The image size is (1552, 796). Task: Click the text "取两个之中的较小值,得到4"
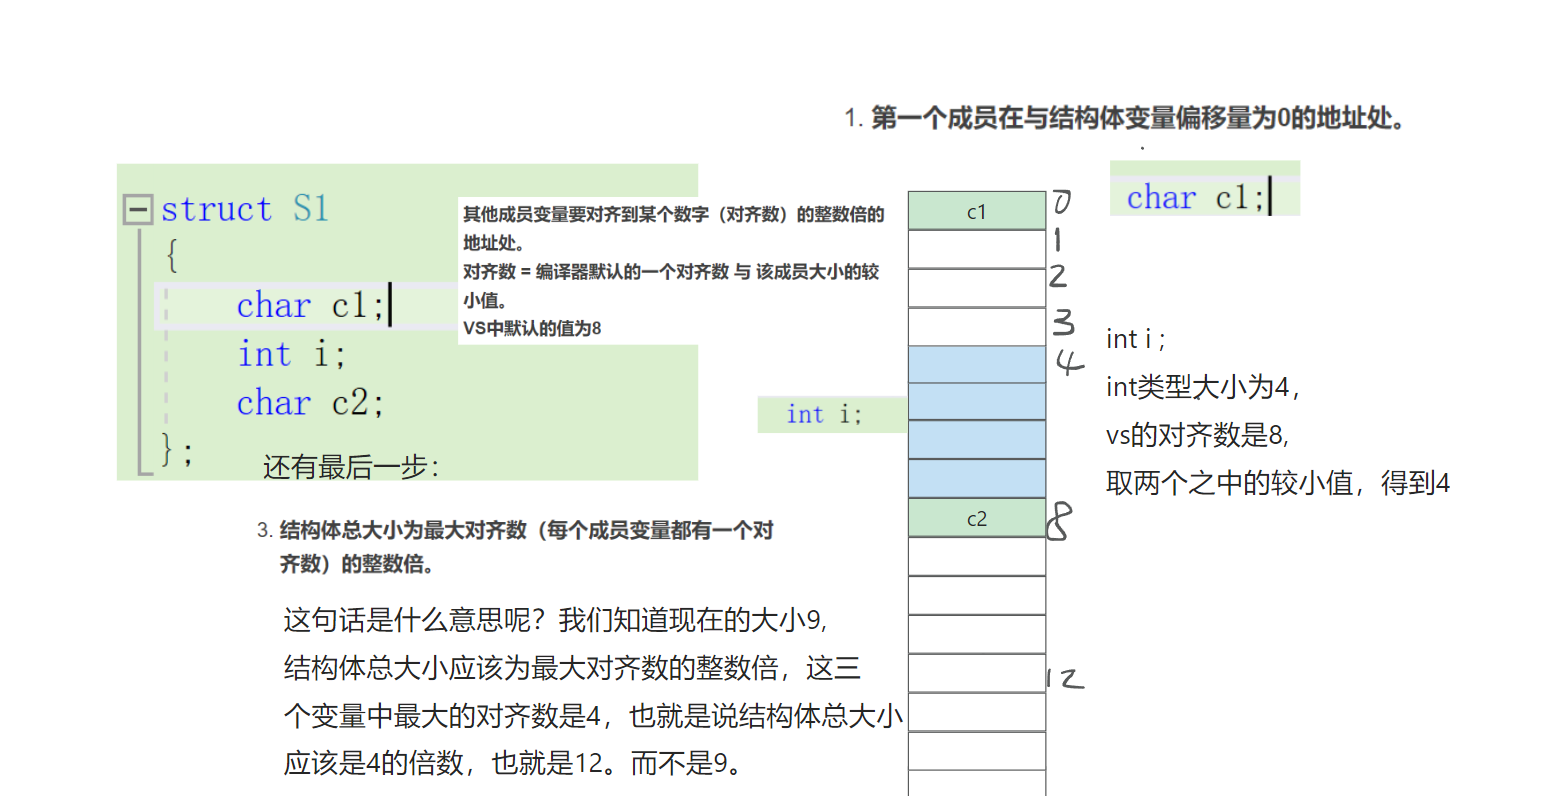coord(1278,484)
